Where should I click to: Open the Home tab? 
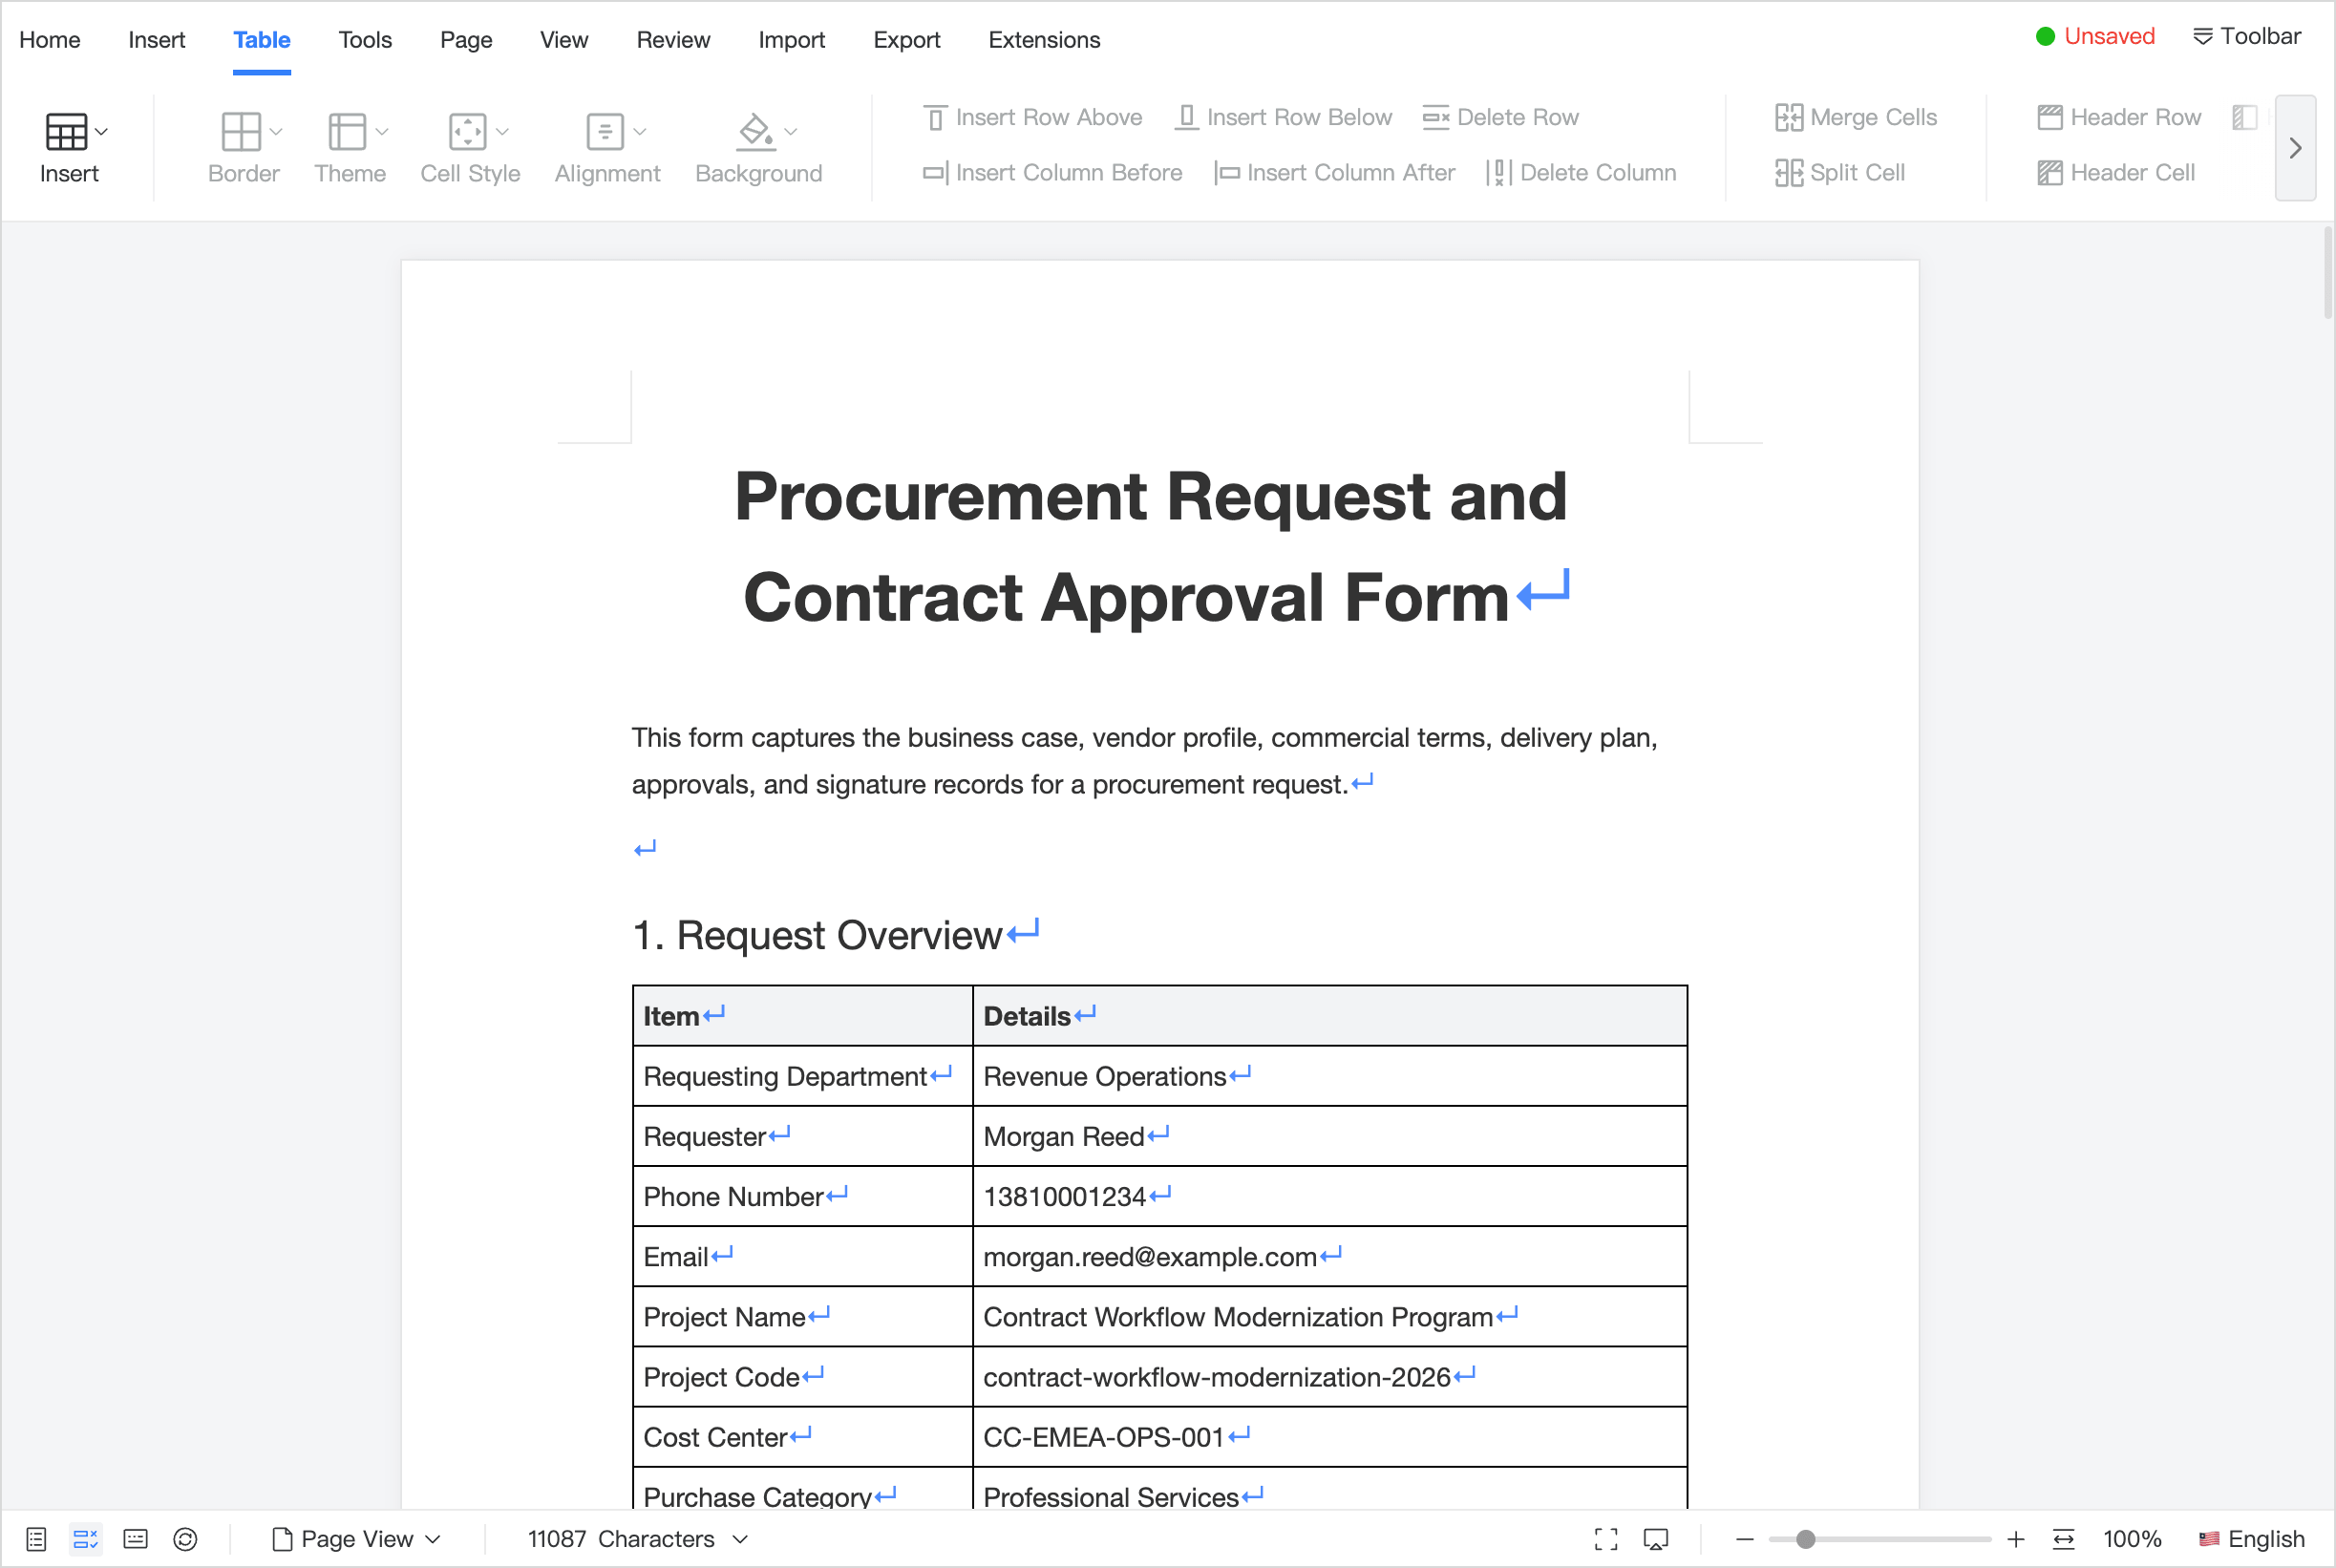point(50,40)
